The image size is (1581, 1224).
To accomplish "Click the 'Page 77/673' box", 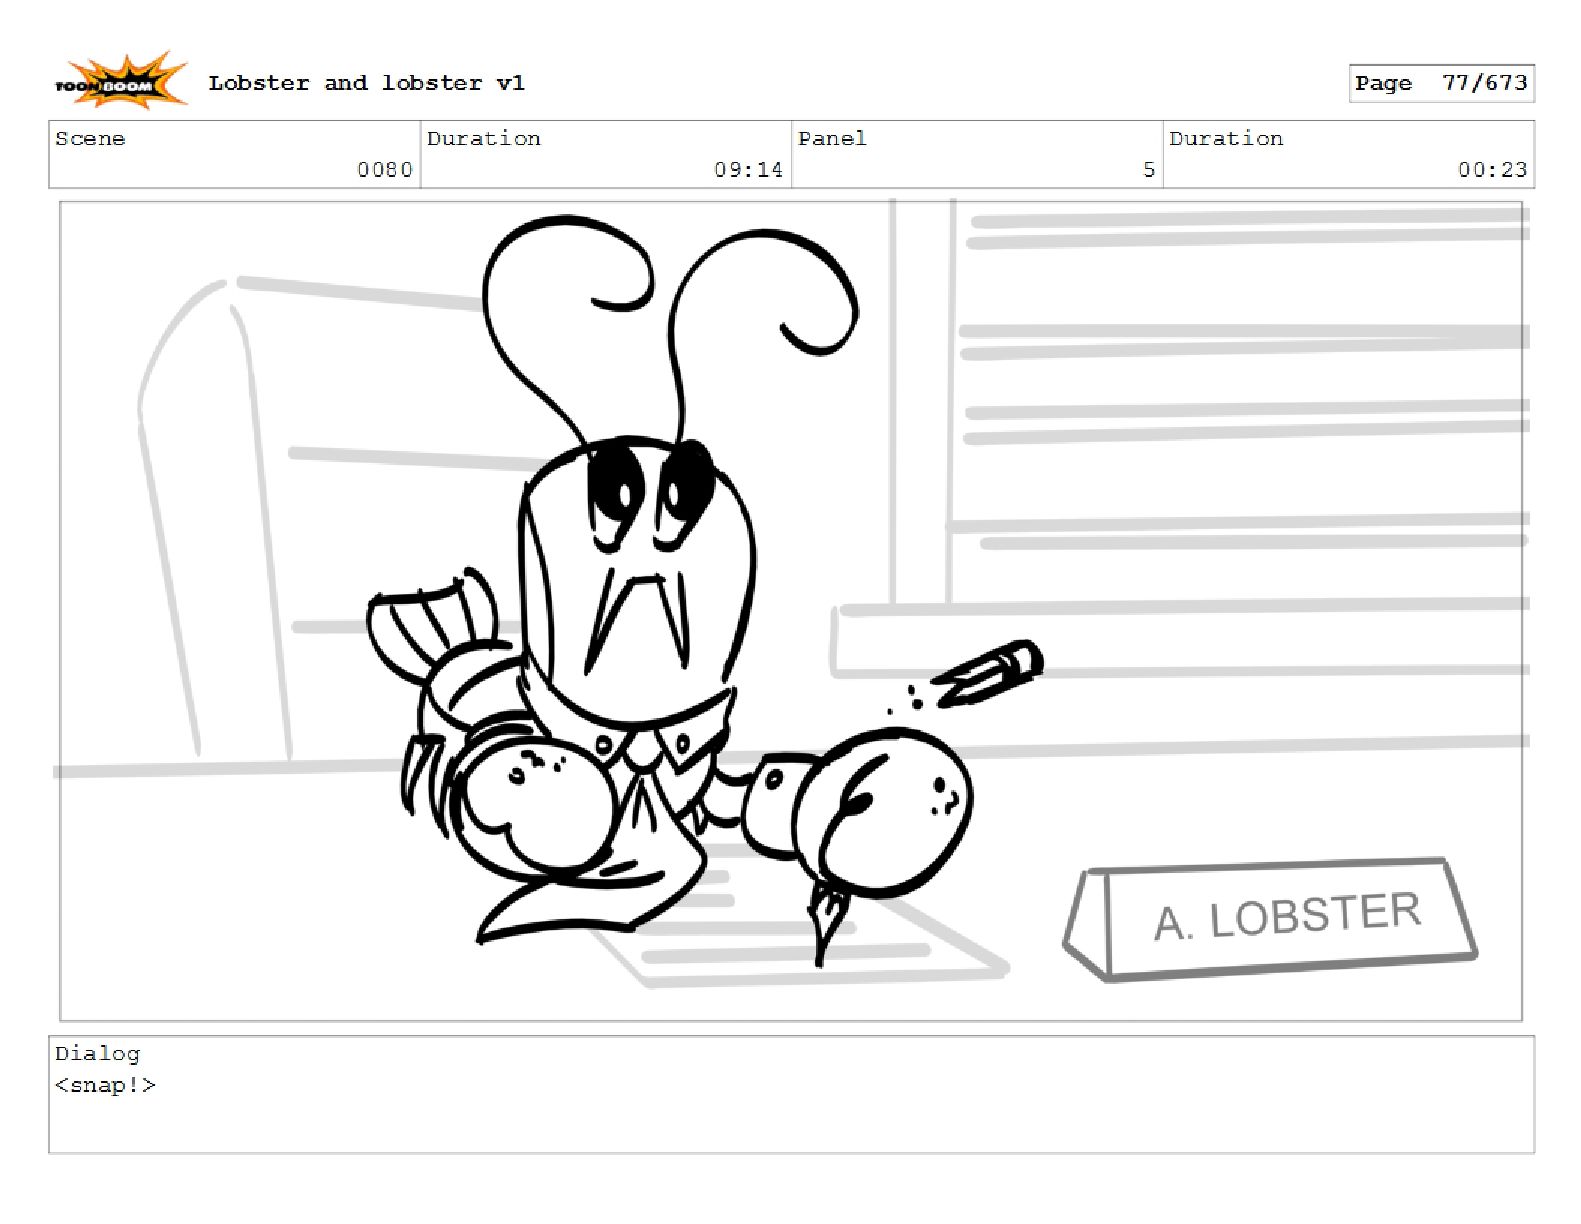I will 1441,83.
